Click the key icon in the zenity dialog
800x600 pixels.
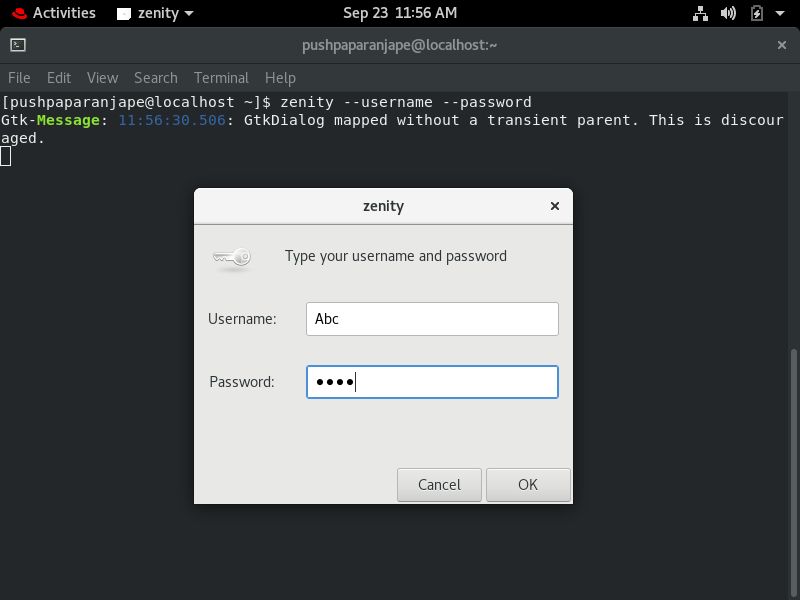[x=231, y=258]
